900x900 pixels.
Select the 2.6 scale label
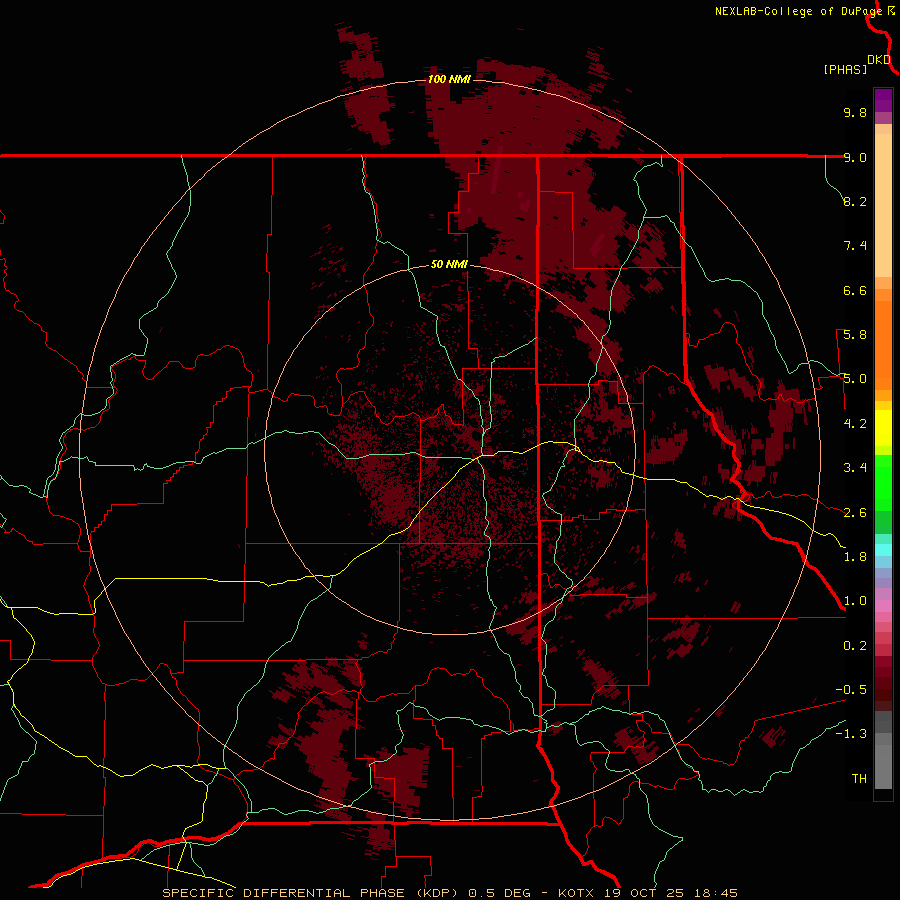[855, 513]
